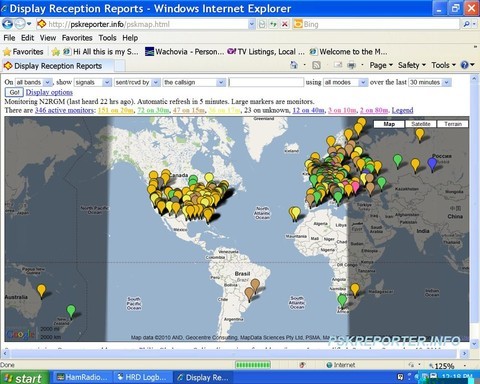Open the 'all bands' dropdown
The height and width of the screenshot is (384, 480).
pos(34,82)
